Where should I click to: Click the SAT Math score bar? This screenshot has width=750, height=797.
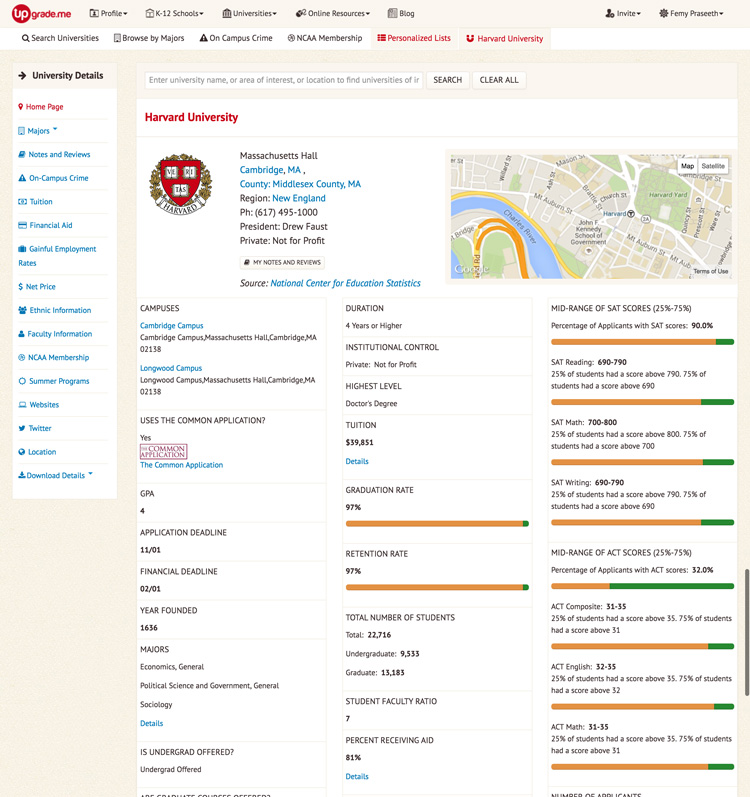(x=642, y=462)
